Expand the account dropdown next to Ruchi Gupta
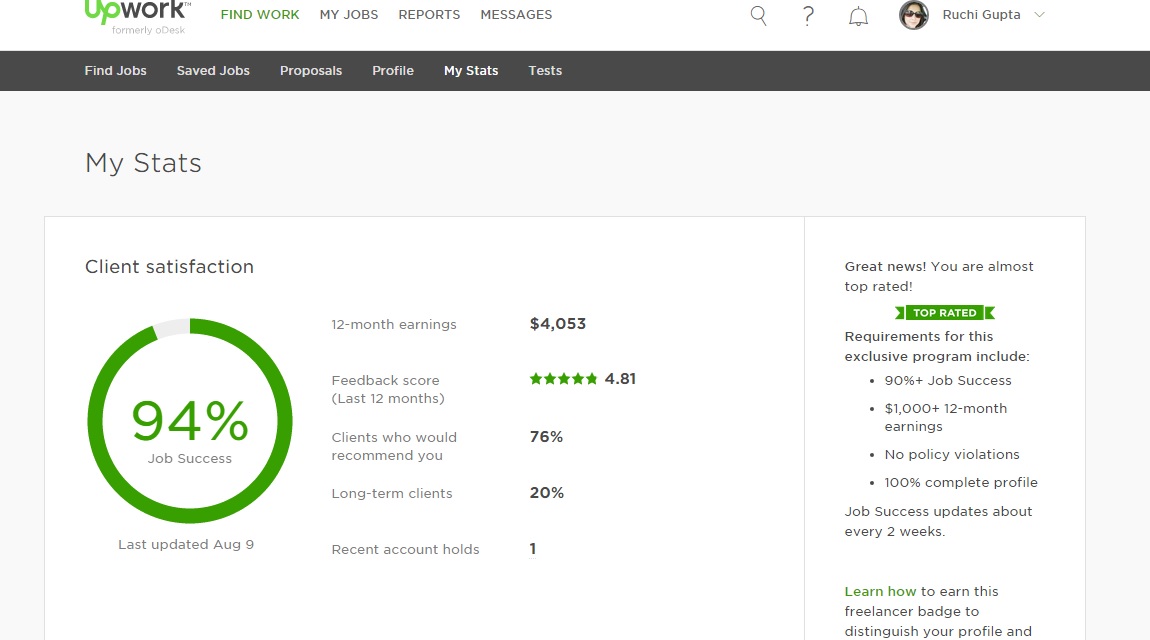The height and width of the screenshot is (640, 1150). (x=1040, y=15)
